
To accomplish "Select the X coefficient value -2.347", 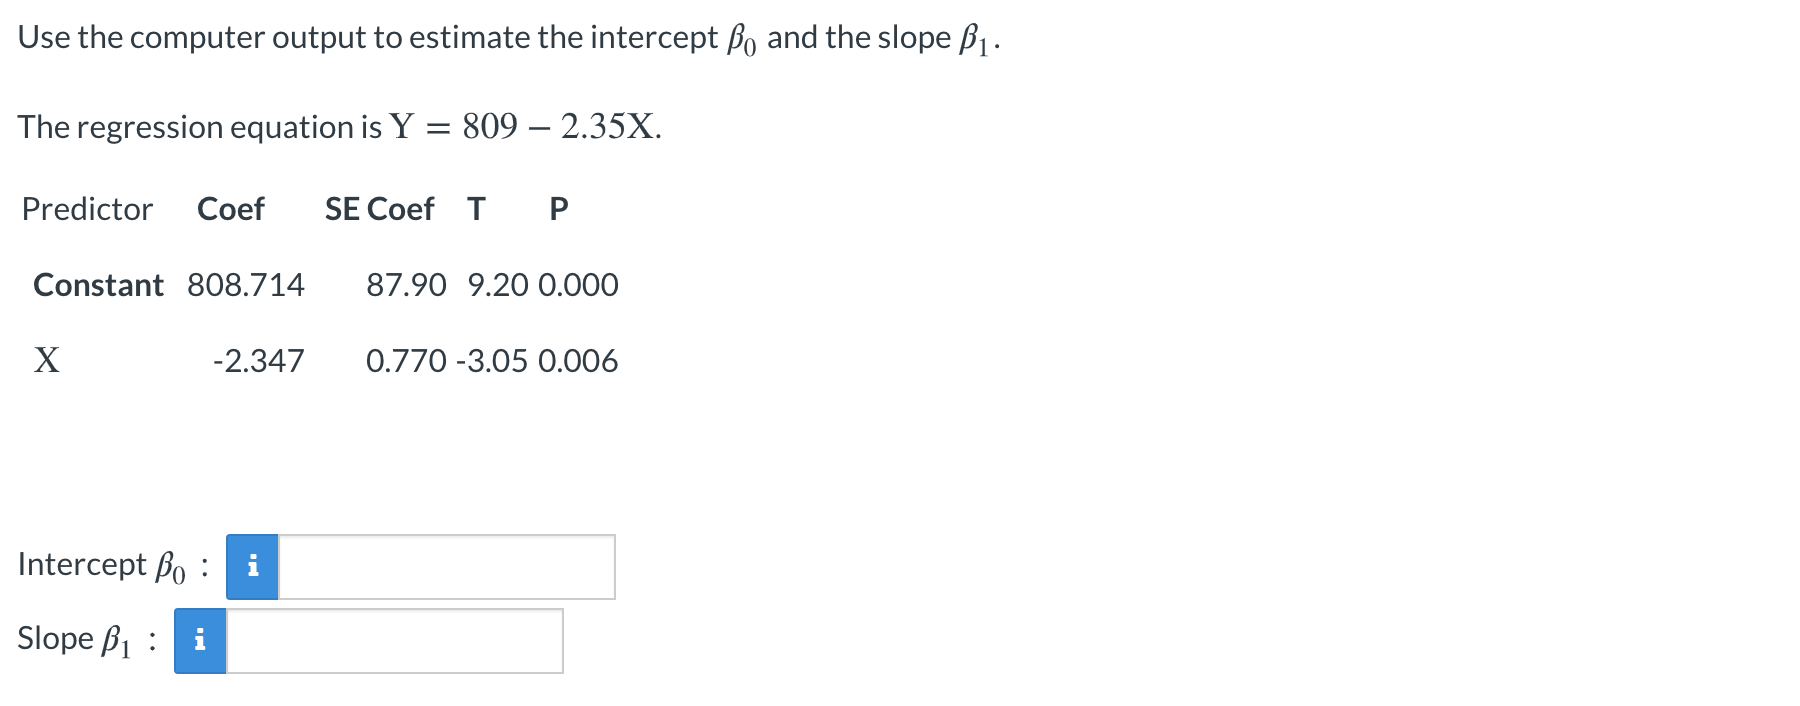I will point(257,362).
